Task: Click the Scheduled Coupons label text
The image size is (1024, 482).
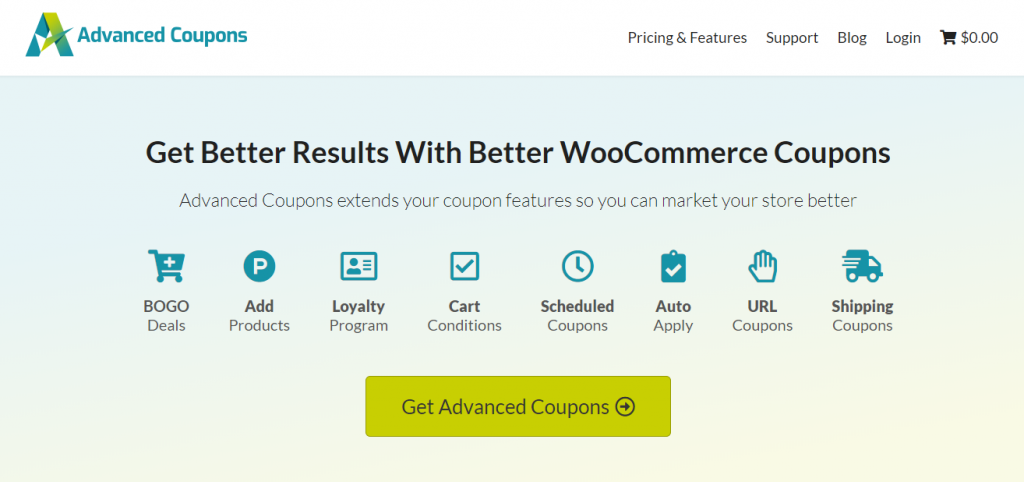Action: pos(577,315)
